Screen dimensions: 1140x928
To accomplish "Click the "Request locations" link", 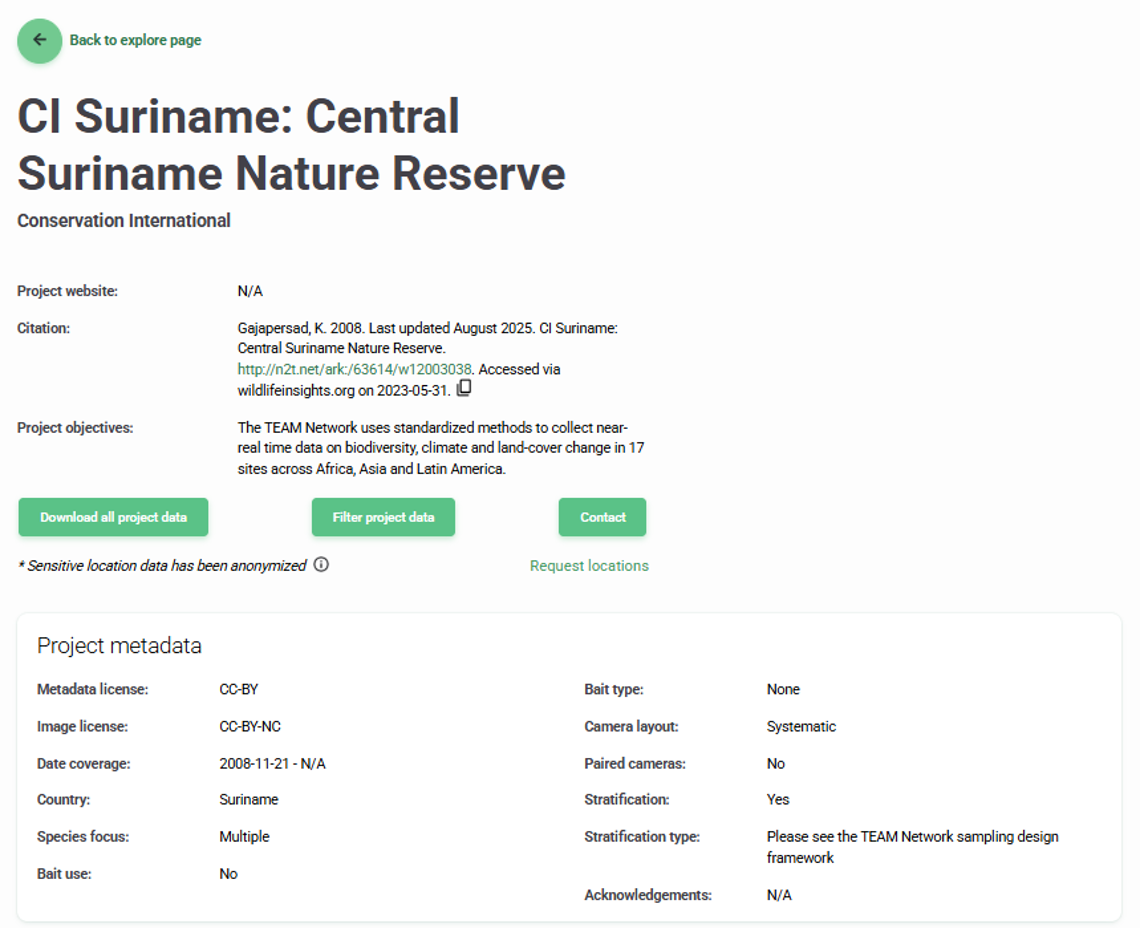I will point(589,566).
